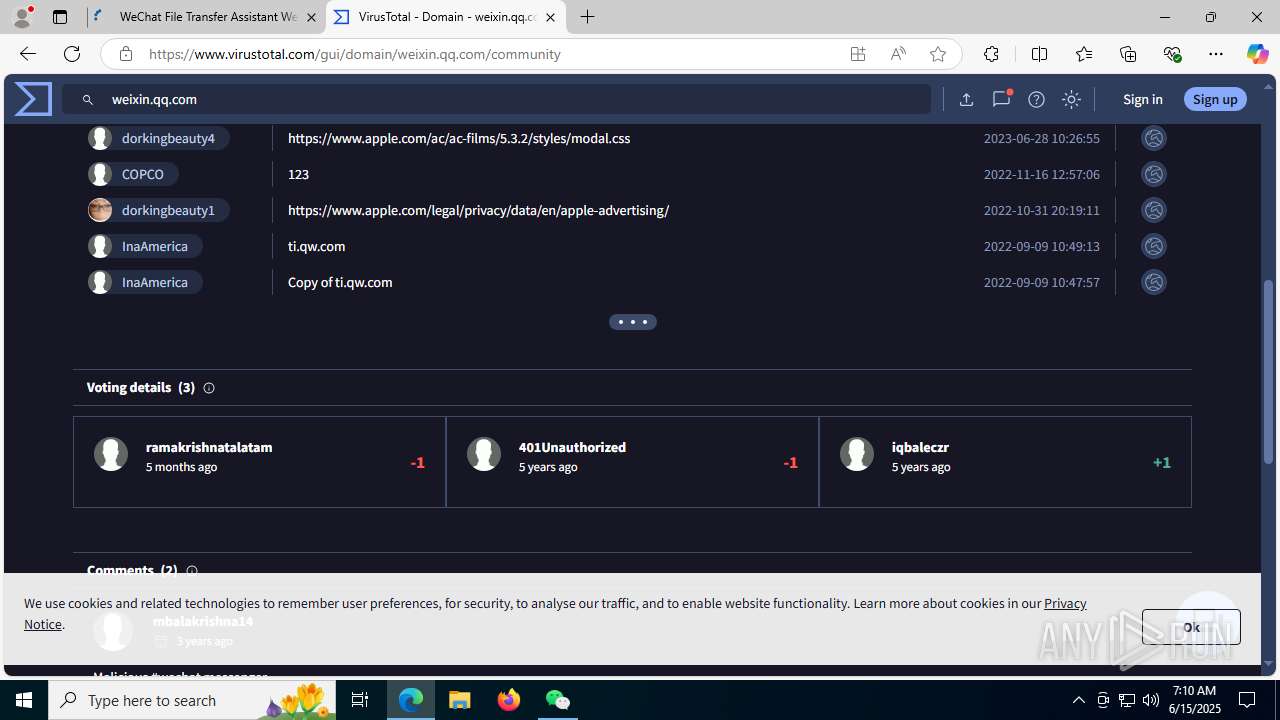Click the VirusTotal search input field

[496, 99]
